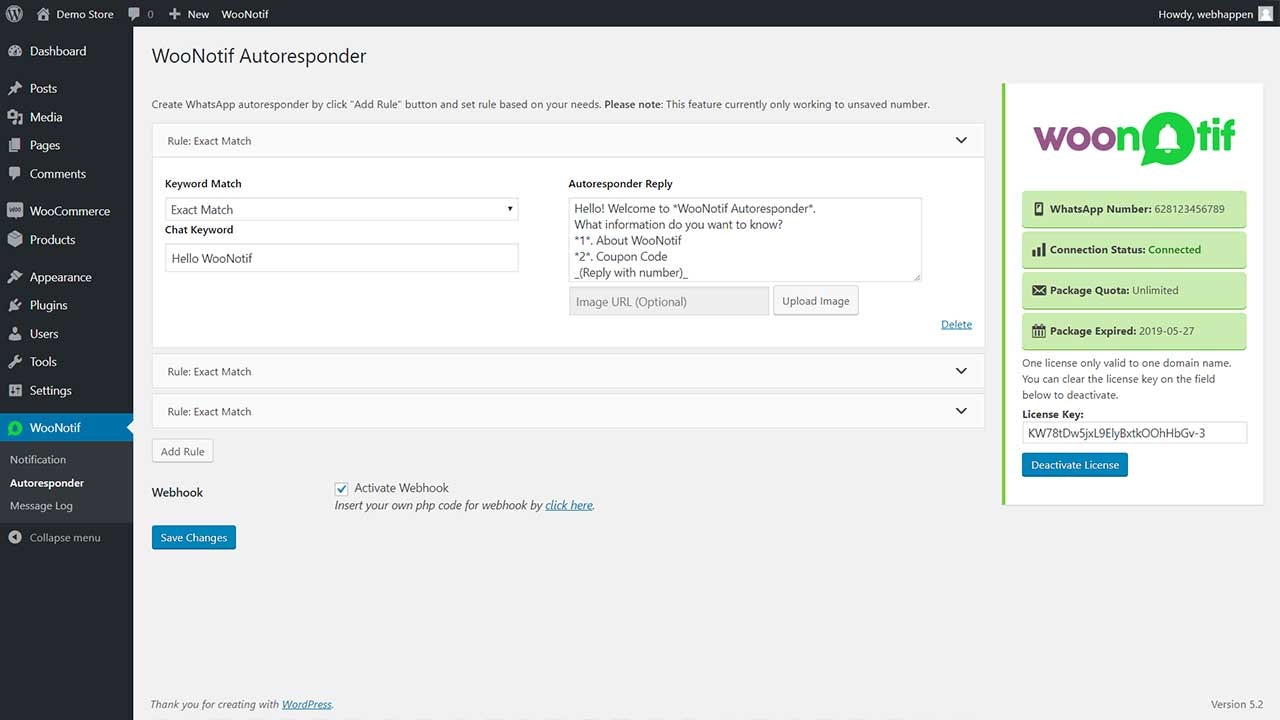Click the Products box icon

[15, 239]
